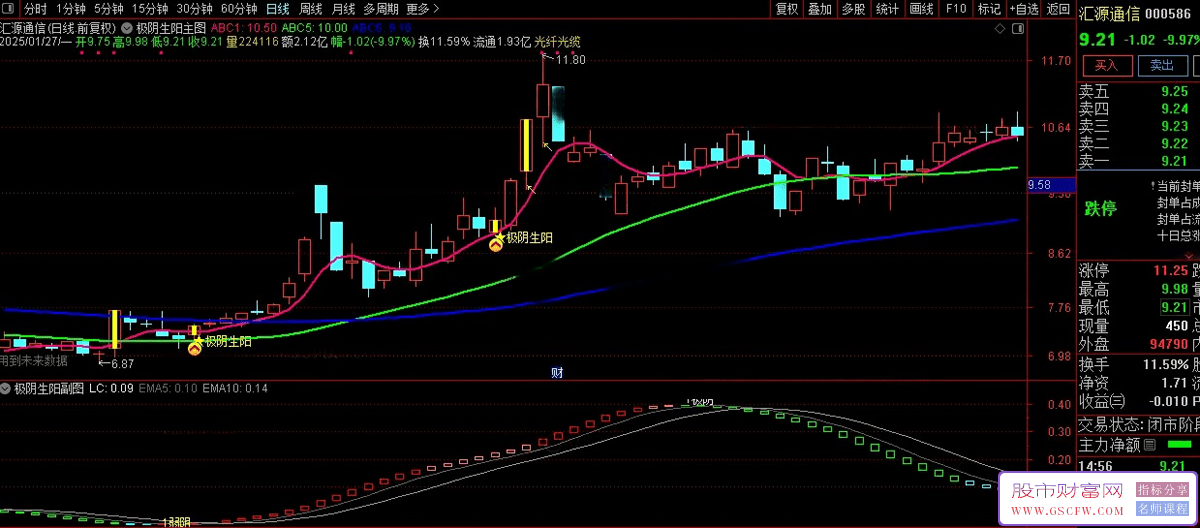The image size is (1200, 528).
Task: Click the 卖出 sell button
Action: coord(1161,65)
